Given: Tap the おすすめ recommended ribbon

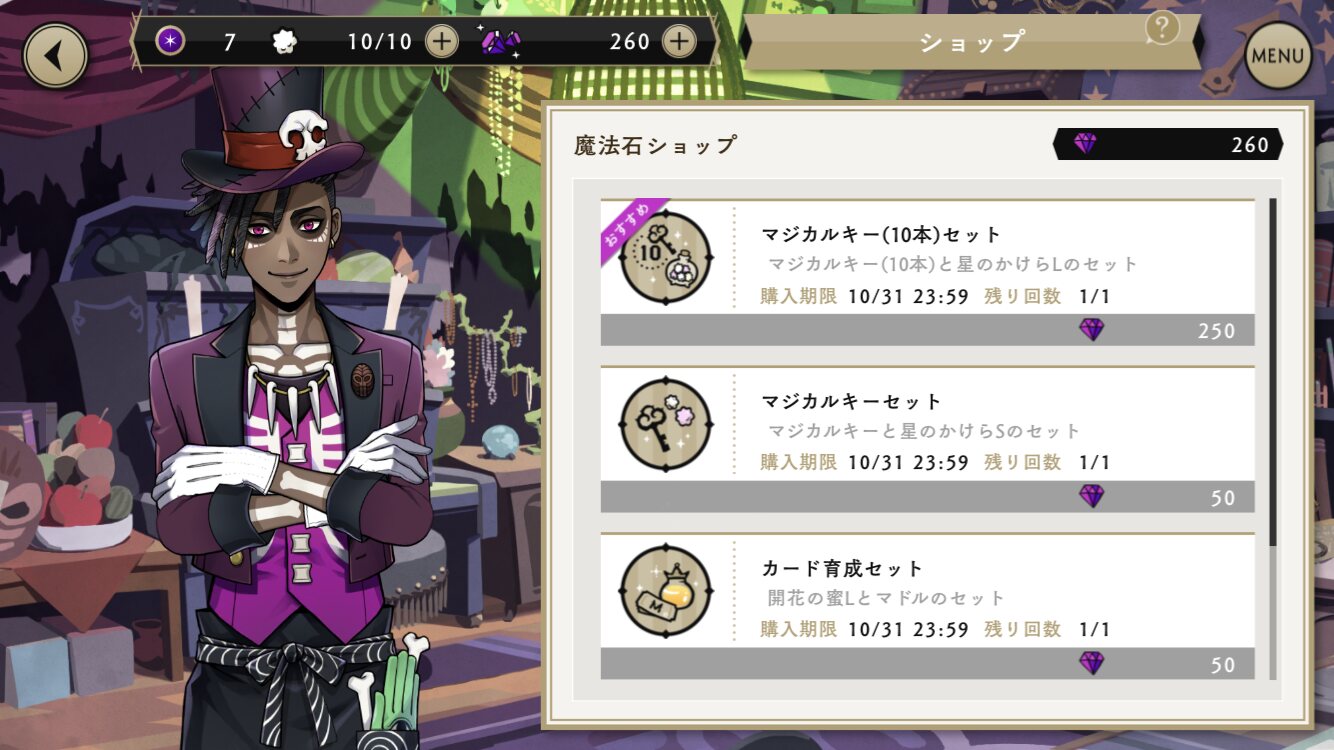Looking at the screenshot, I should click(x=630, y=226).
